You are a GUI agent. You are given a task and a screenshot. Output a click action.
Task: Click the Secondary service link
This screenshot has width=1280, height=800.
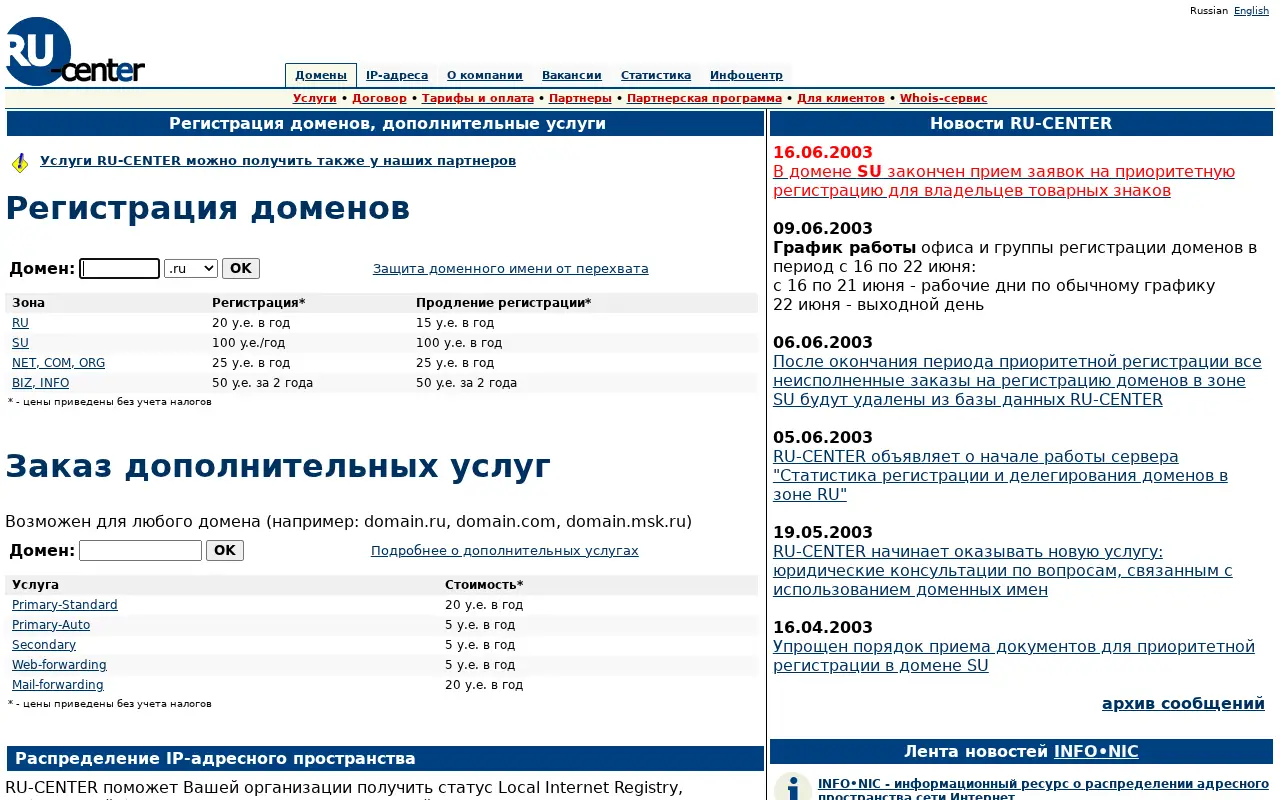tap(44, 645)
